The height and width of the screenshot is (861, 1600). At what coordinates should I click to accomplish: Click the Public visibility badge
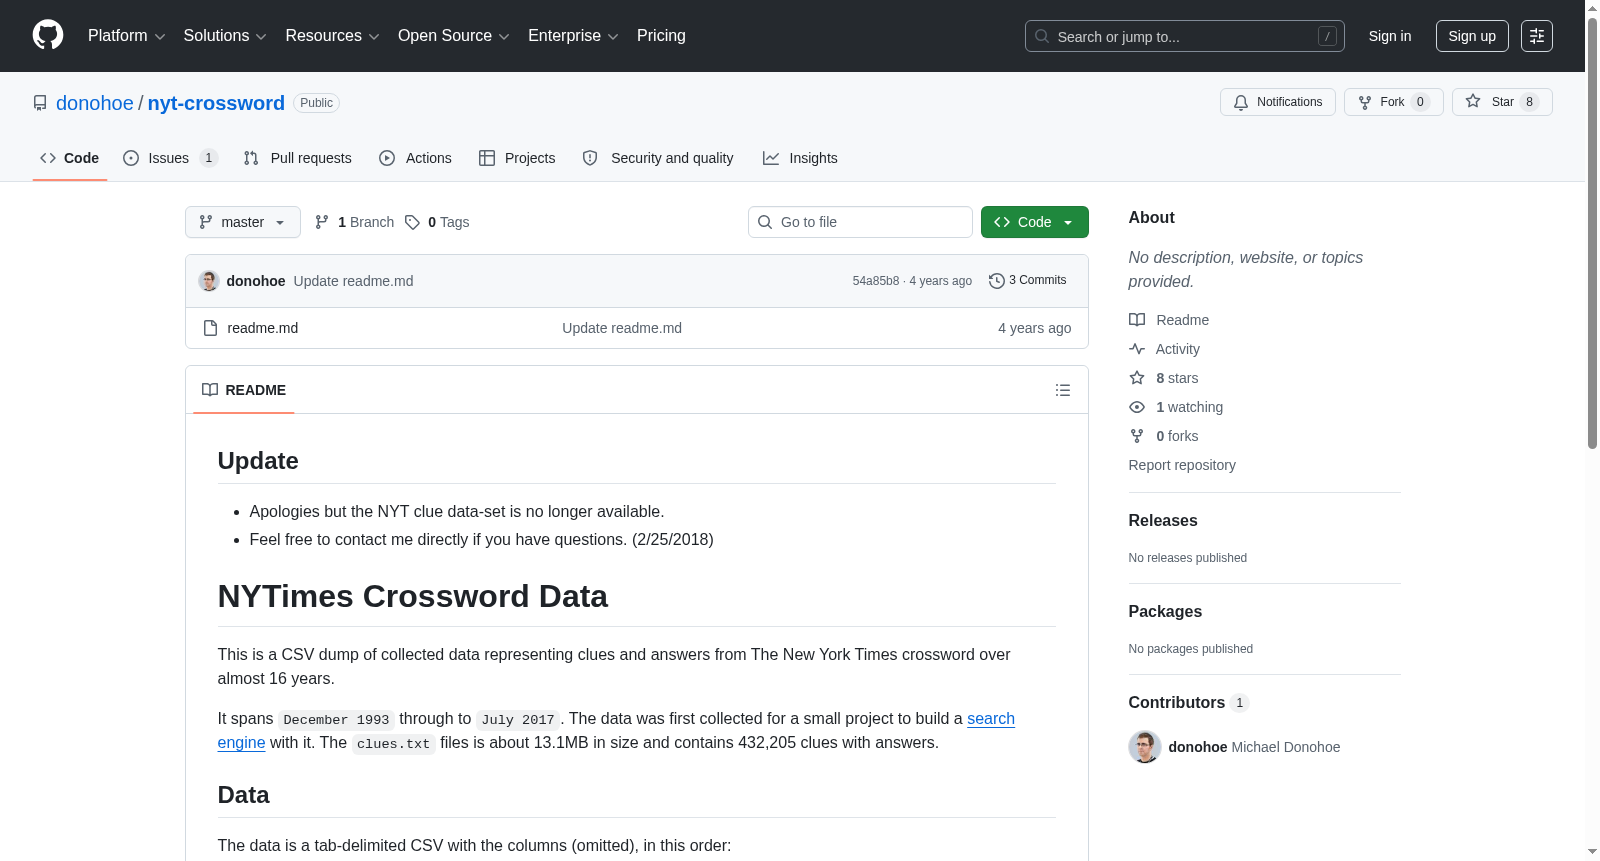coord(316,103)
